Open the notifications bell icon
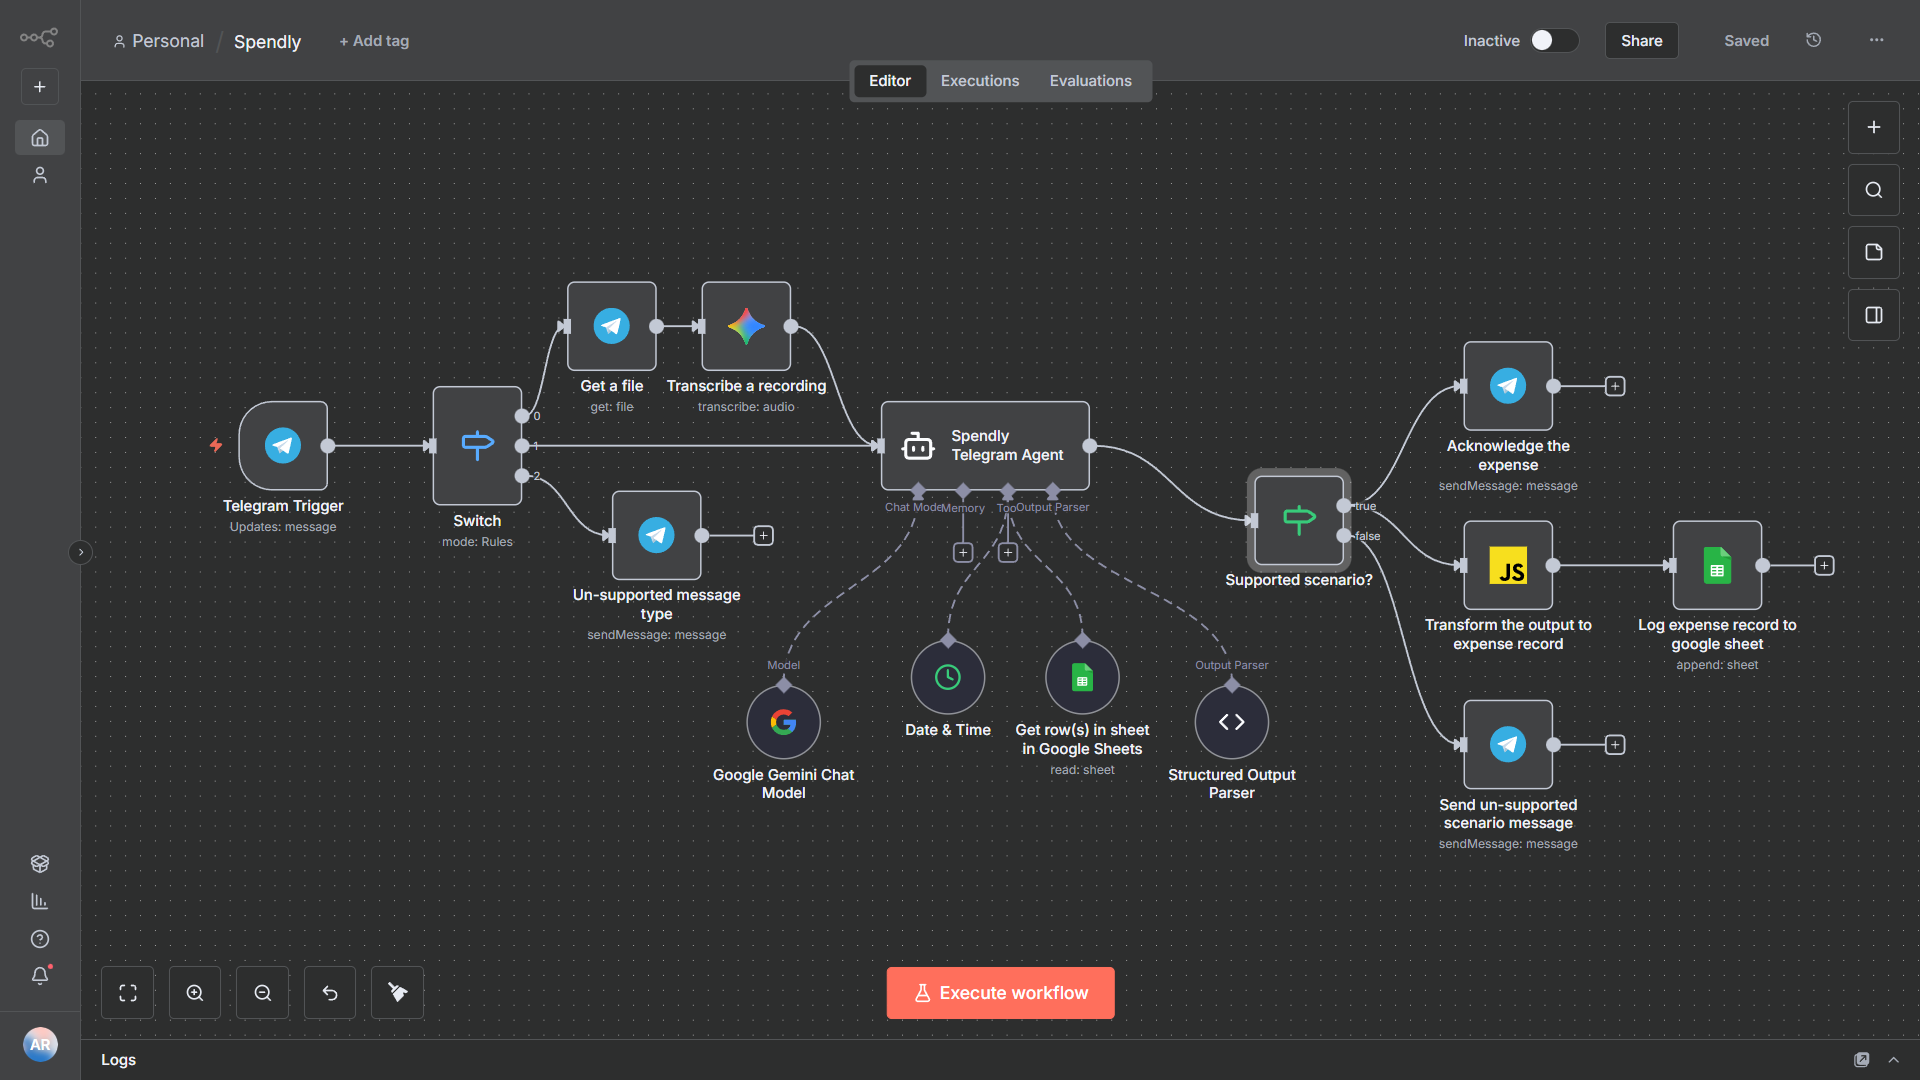1920x1080 pixels. tap(40, 976)
